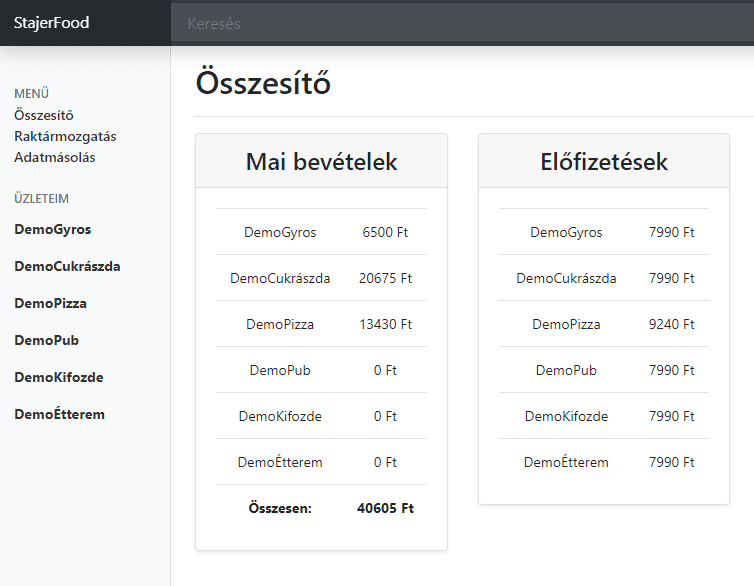Screen dimensions: 754x586
Task: Open Adatmásolás menu item
Action: click(55, 157)
